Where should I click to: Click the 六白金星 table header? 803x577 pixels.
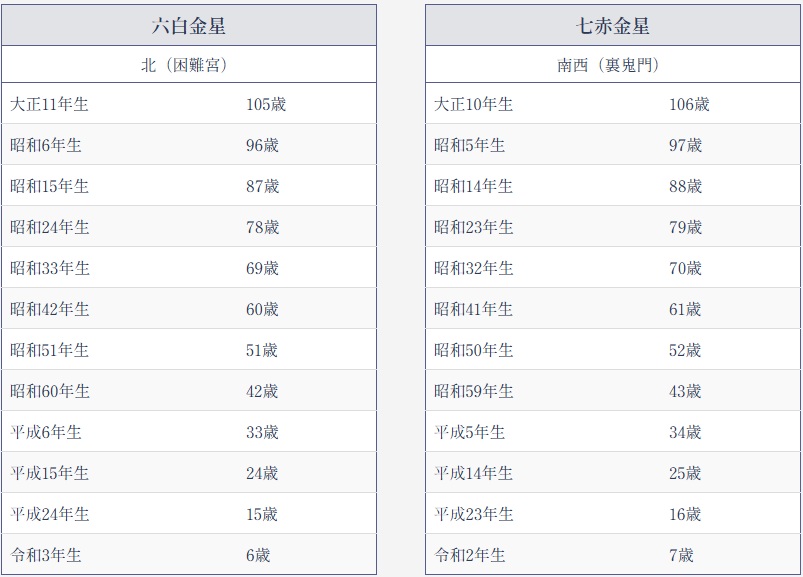click(x=188, y=26)
